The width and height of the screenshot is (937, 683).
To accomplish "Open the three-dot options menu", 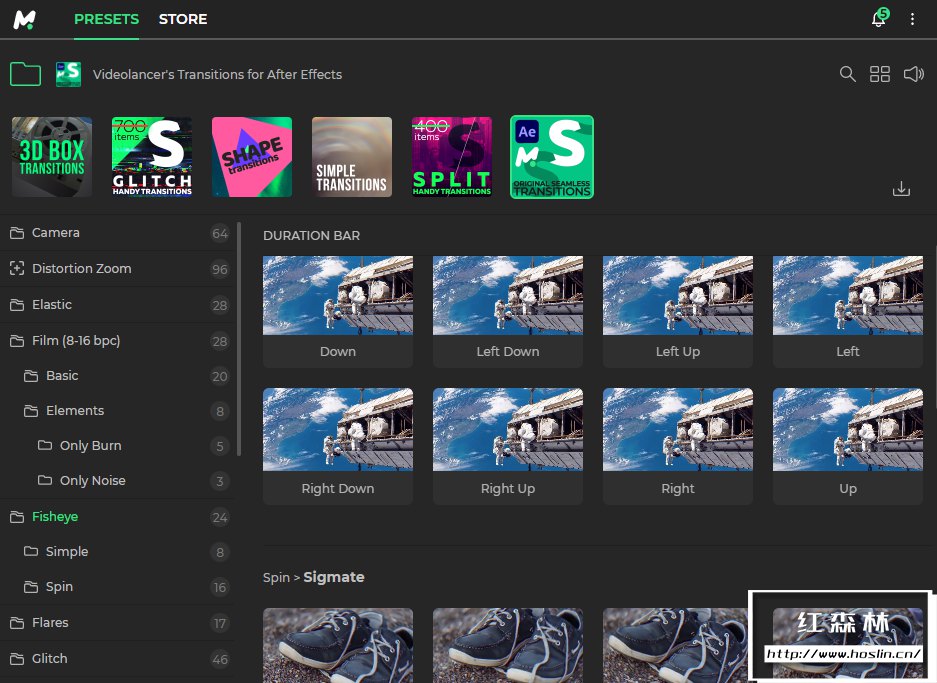I will click(912, 19).
